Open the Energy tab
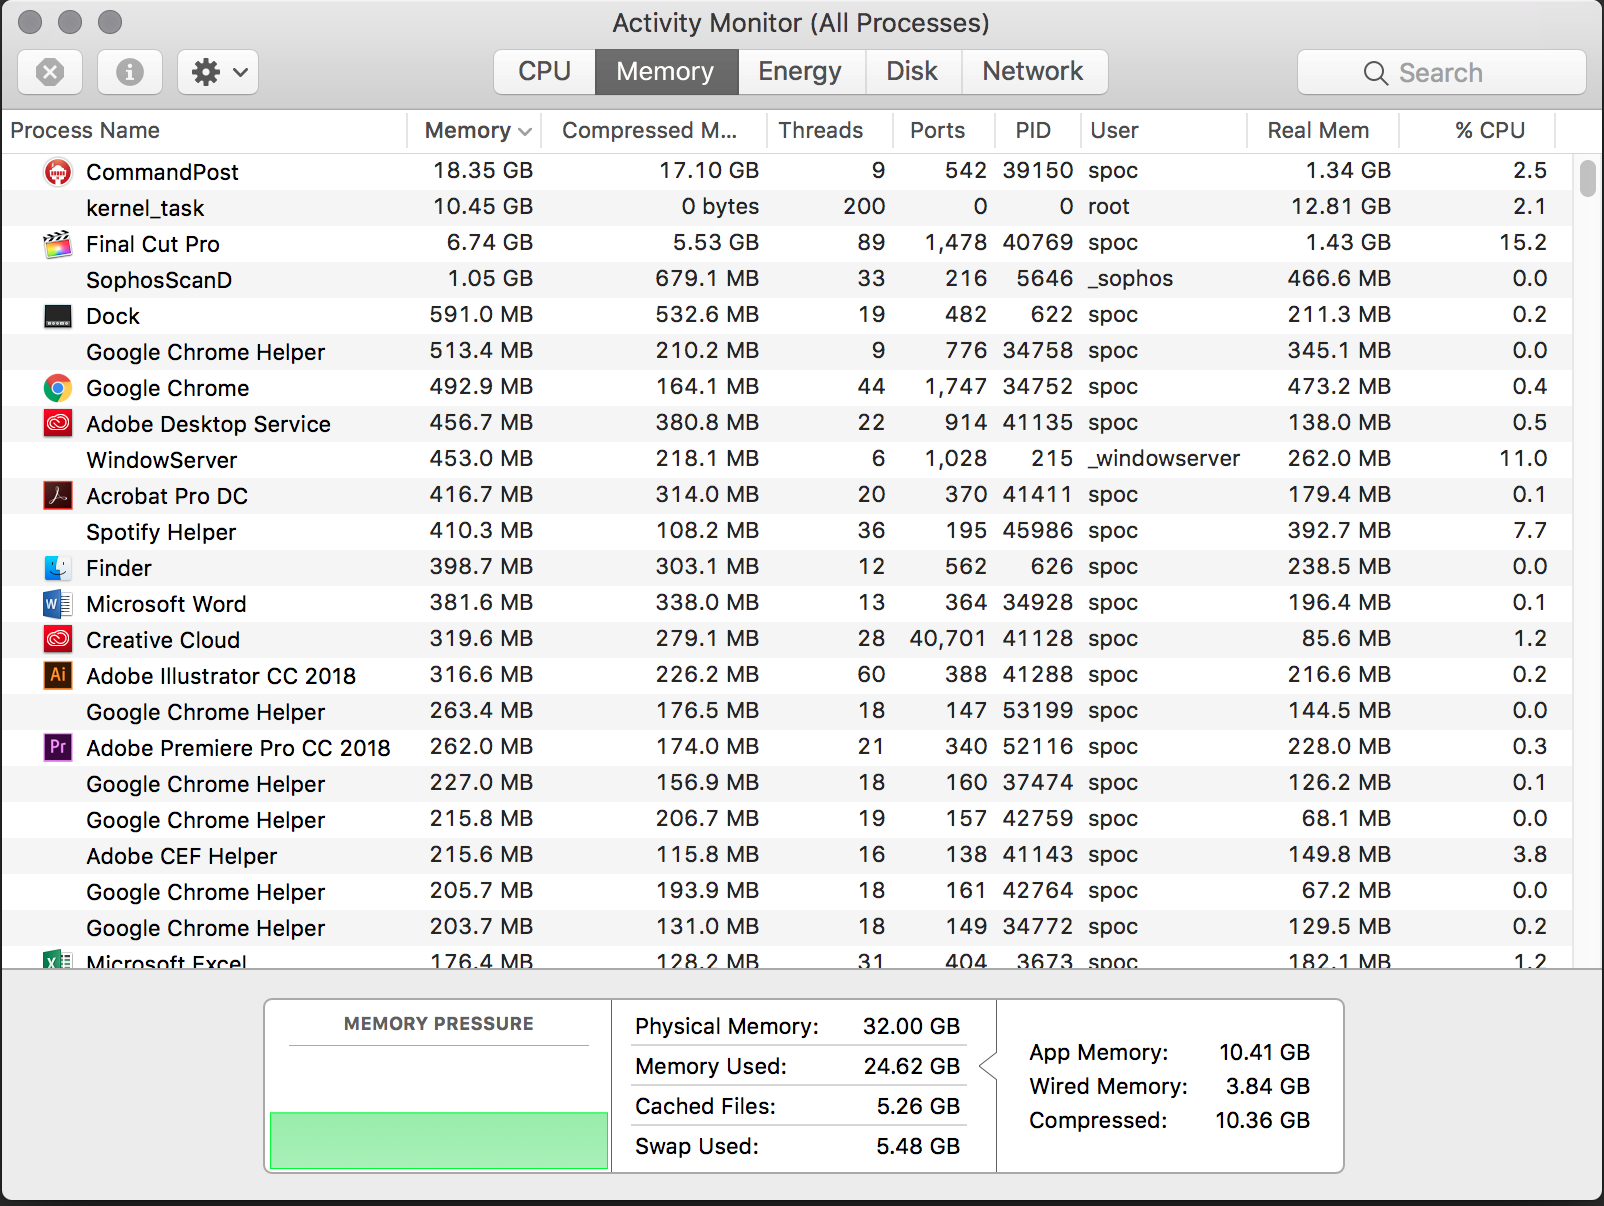 point(800,71)
